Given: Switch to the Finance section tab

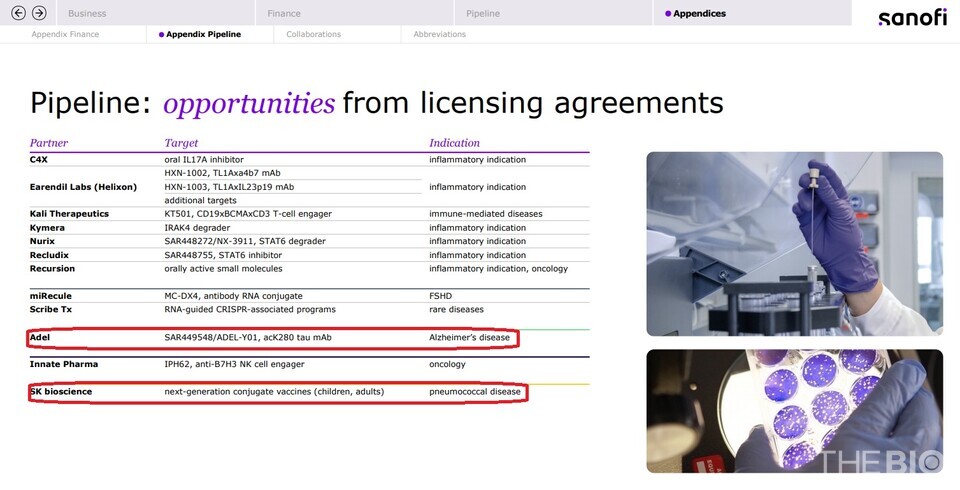Looking at the screenshot, I should [284, 14].
